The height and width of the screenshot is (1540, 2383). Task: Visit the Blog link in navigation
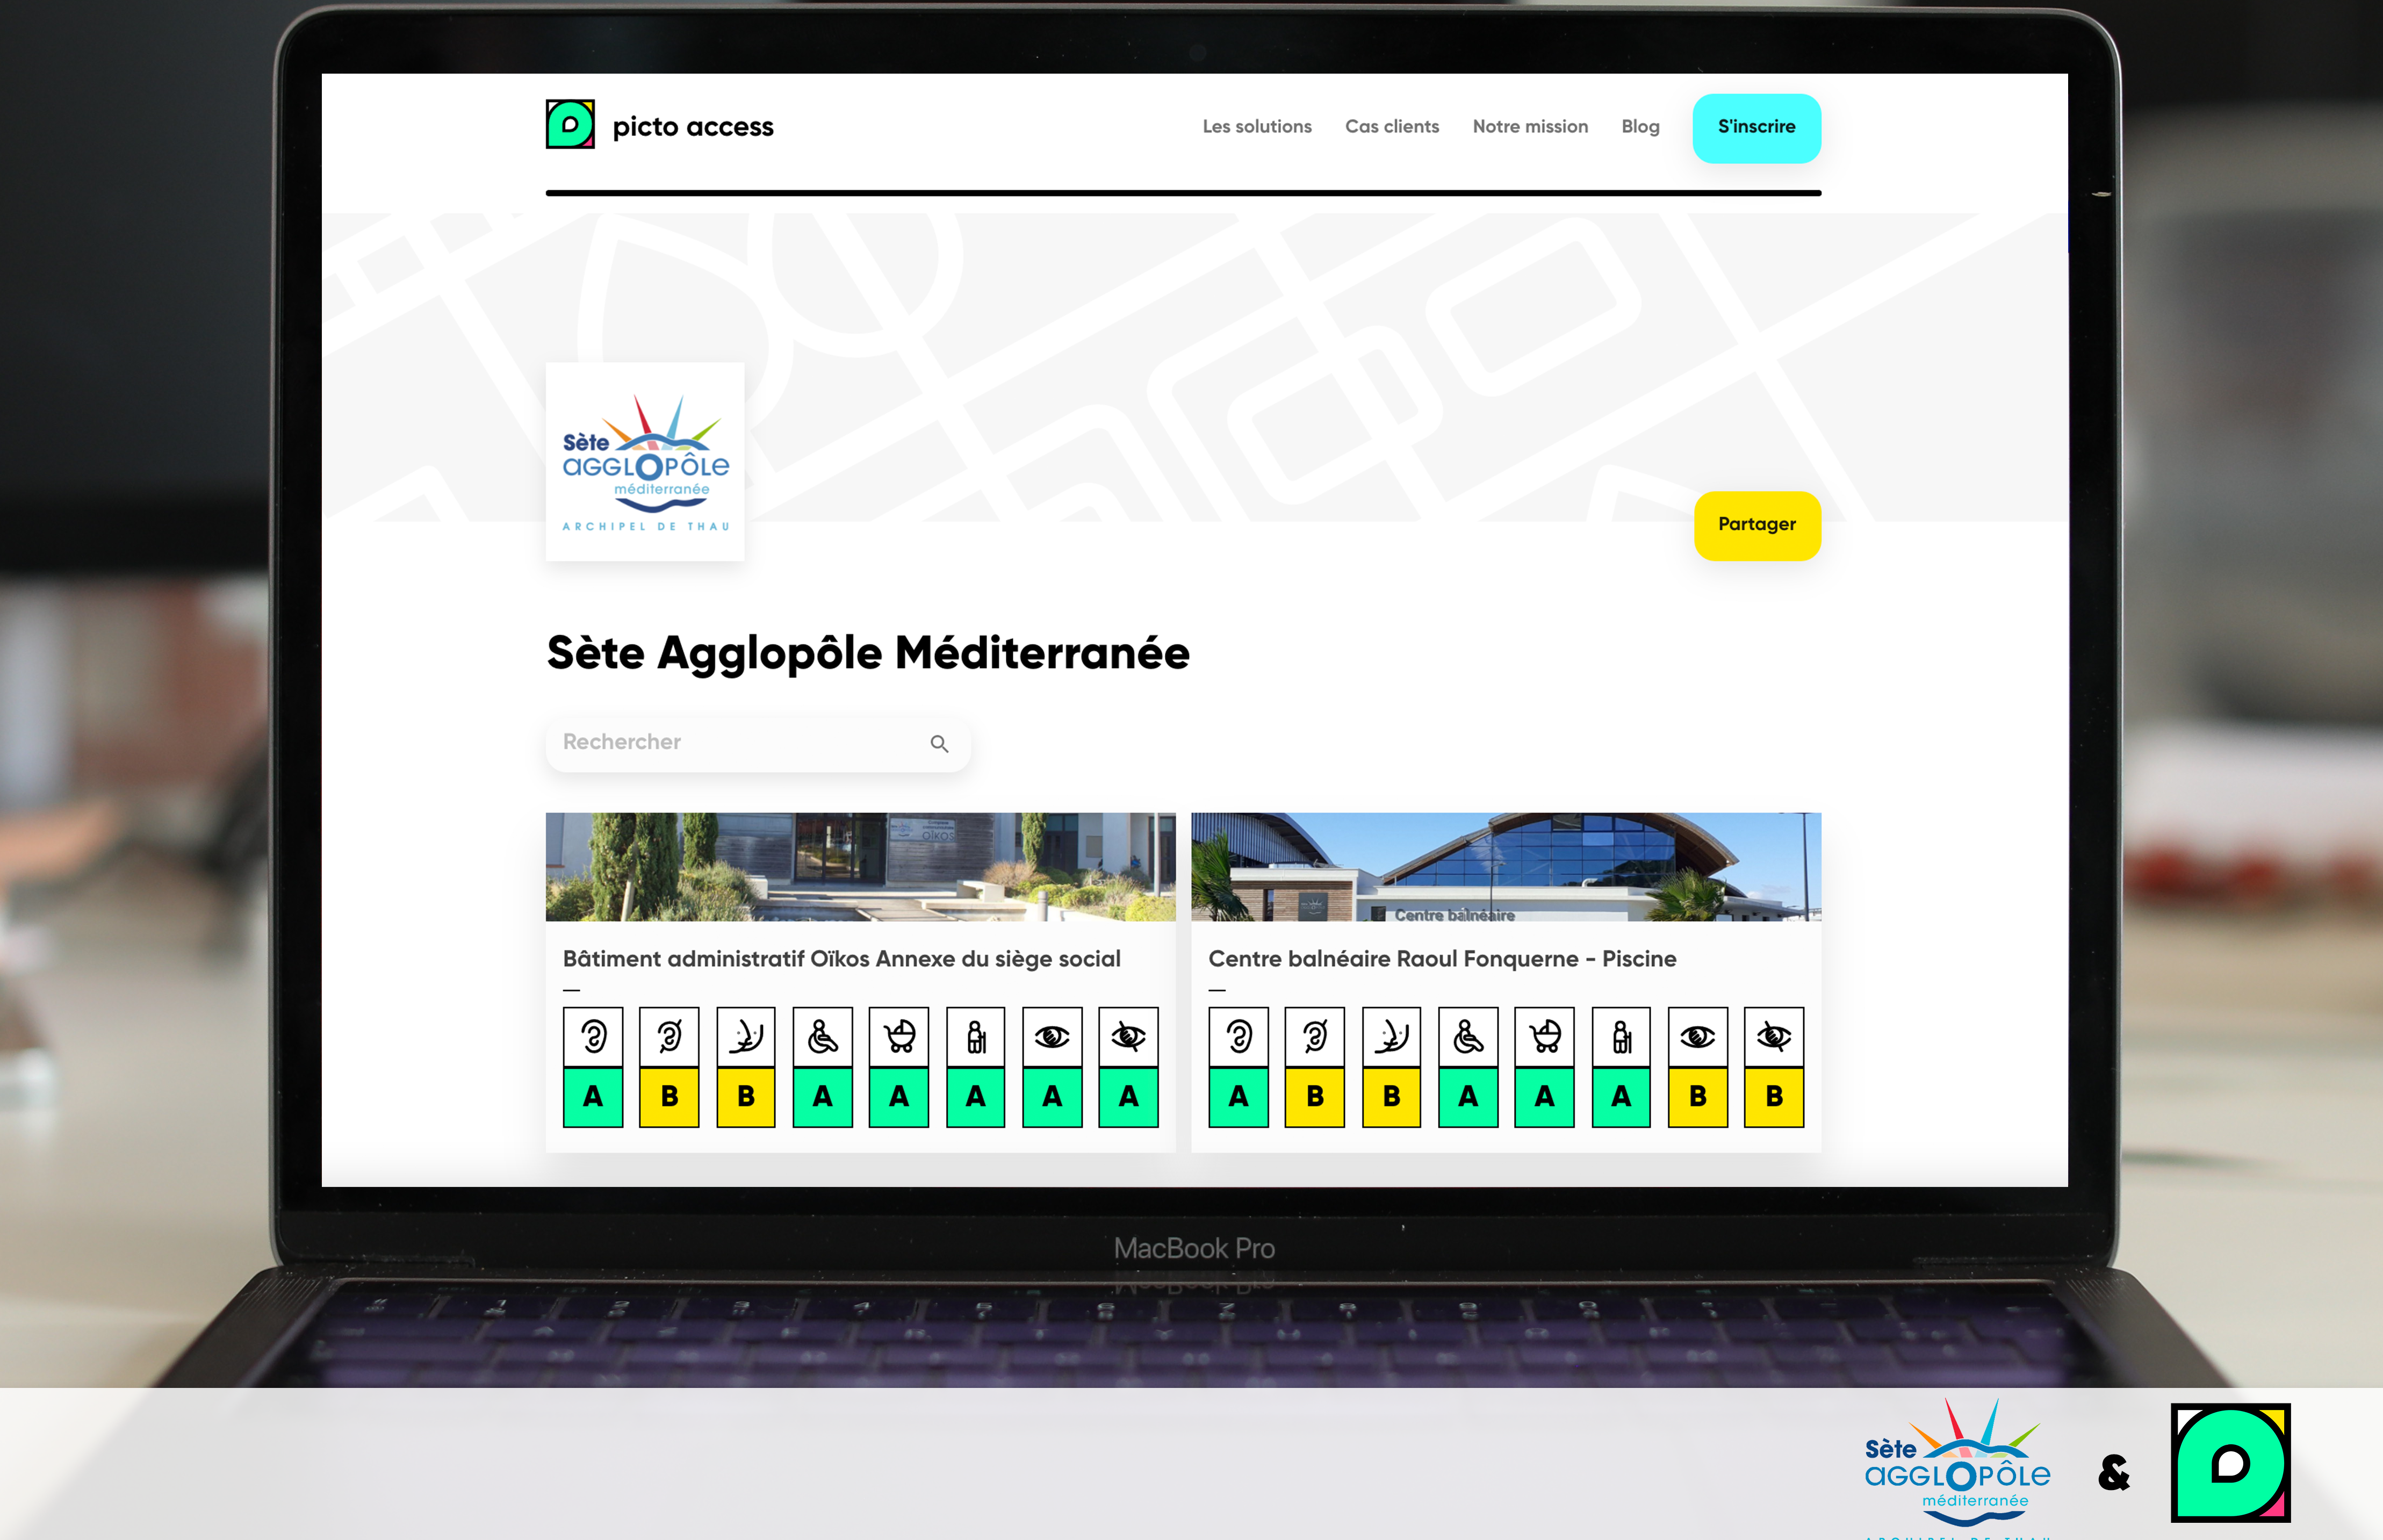1640,127
